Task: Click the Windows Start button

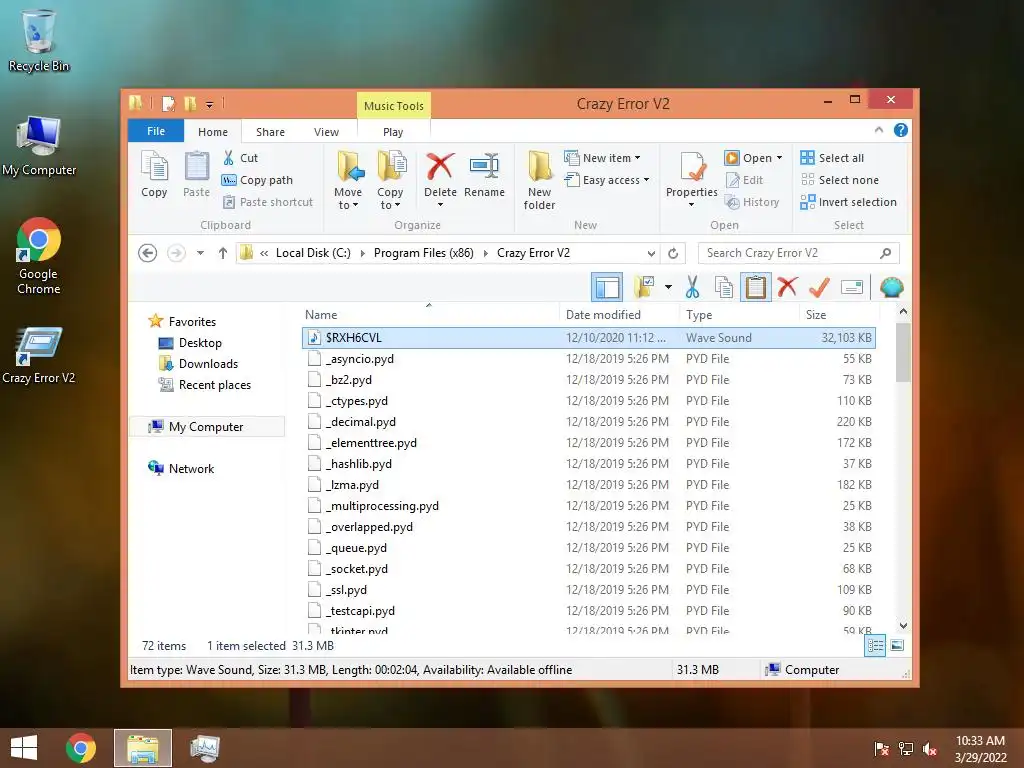Action: [24, 748]
